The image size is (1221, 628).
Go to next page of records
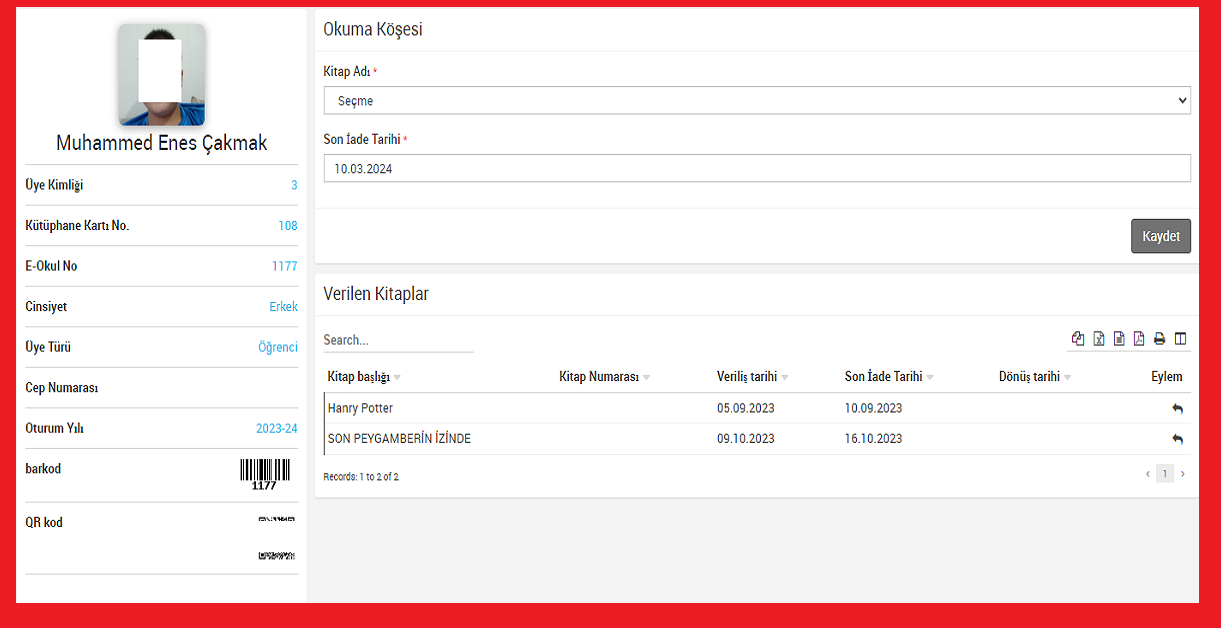1183,474
